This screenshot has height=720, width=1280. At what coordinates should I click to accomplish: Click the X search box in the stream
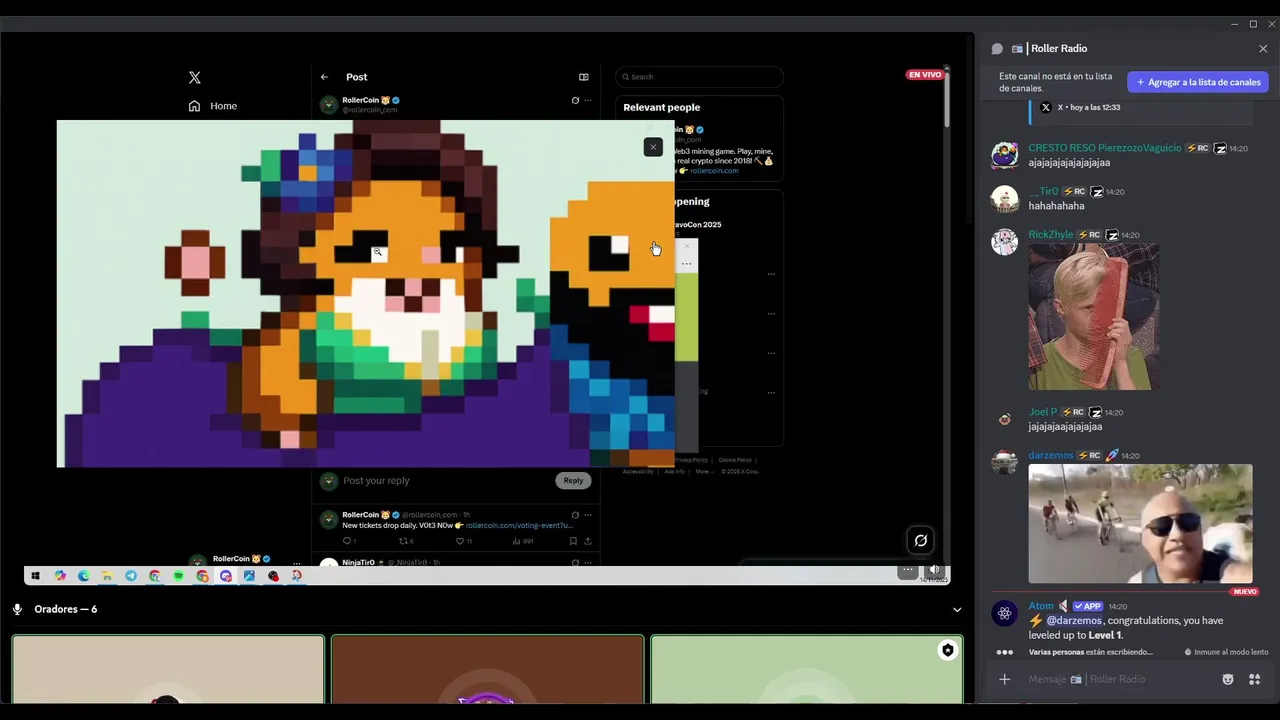(x=699, y=77)
